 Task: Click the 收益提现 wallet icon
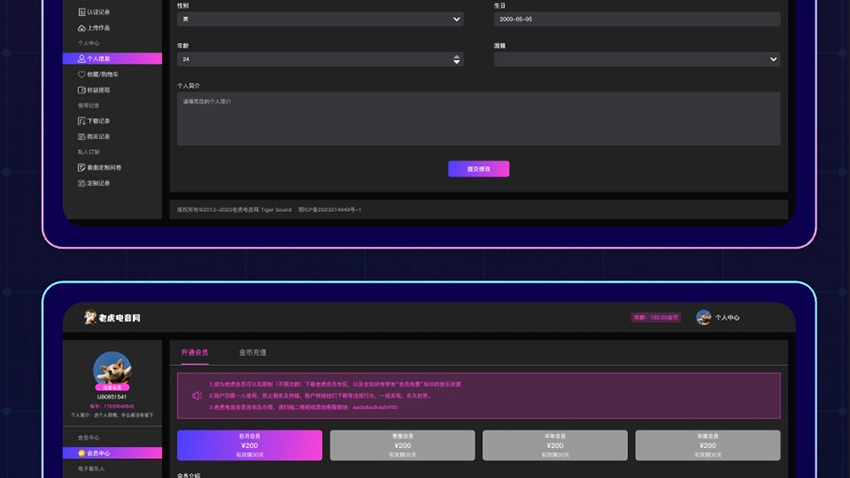(x=82, y=89)
